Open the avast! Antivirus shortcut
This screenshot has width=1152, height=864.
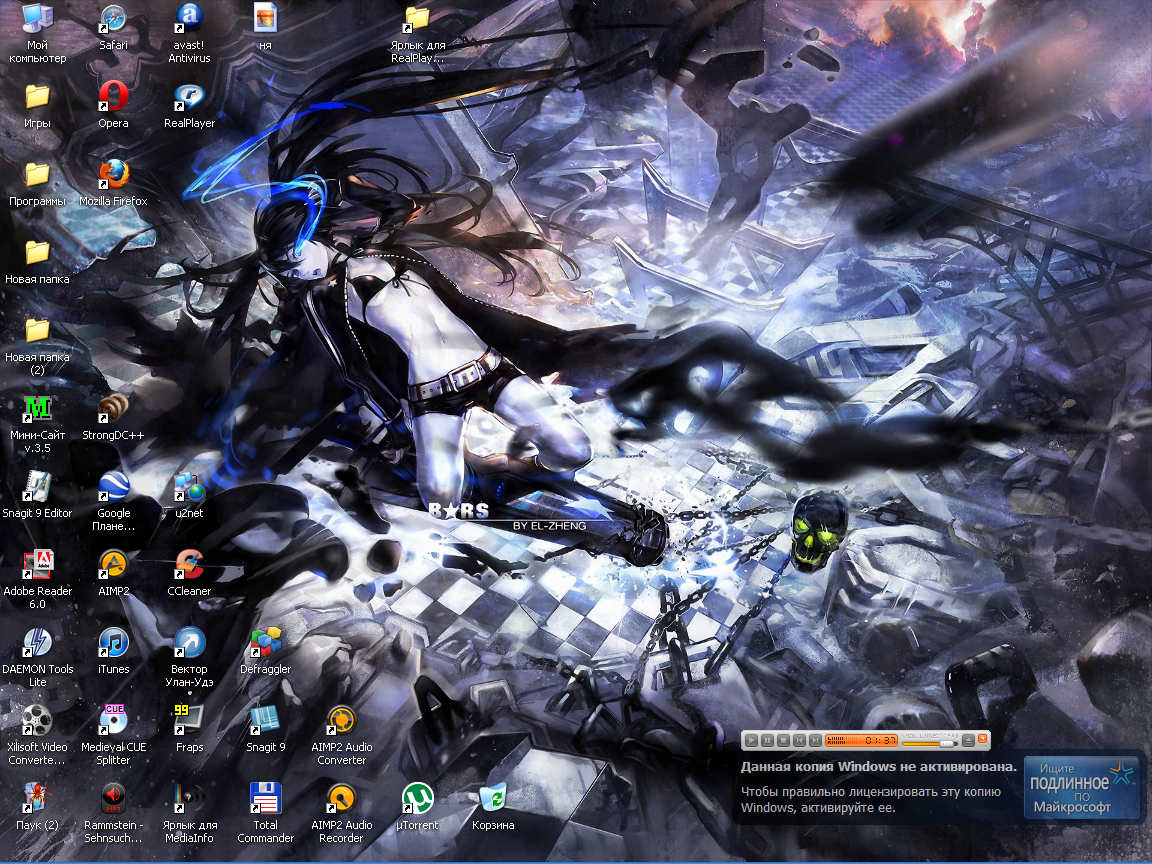(189, 33)
